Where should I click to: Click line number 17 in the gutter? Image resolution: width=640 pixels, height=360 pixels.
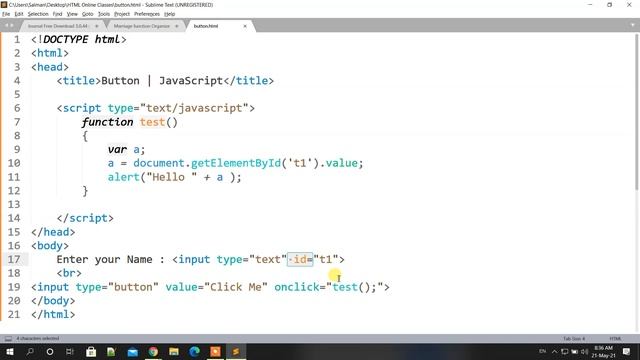click(14, 260)
